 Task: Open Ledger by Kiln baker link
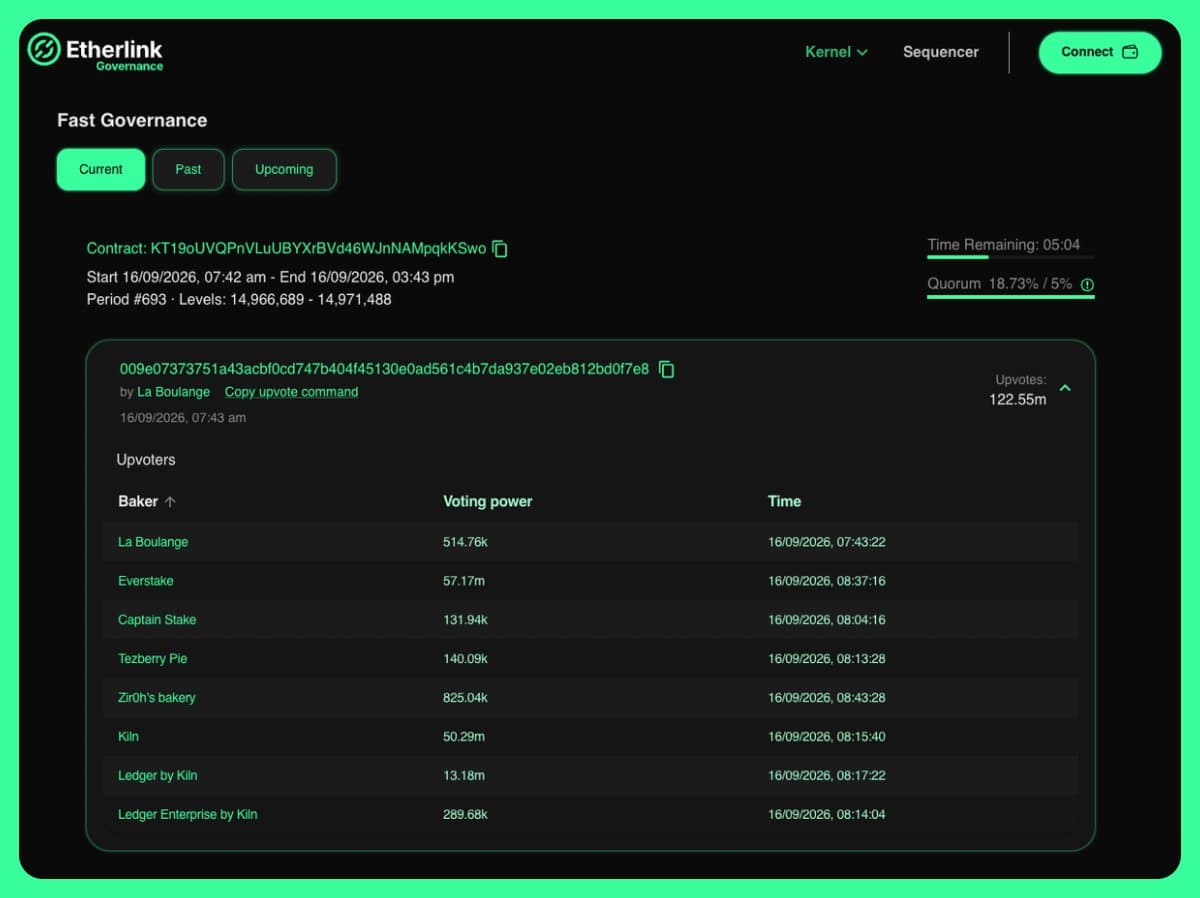pos(158,776)
